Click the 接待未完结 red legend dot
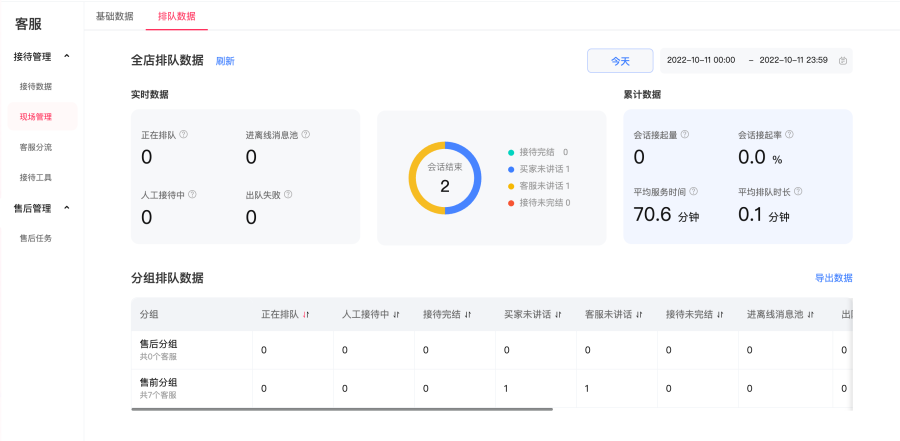Screen dimensions: 900x441 [x=511, y=203]
